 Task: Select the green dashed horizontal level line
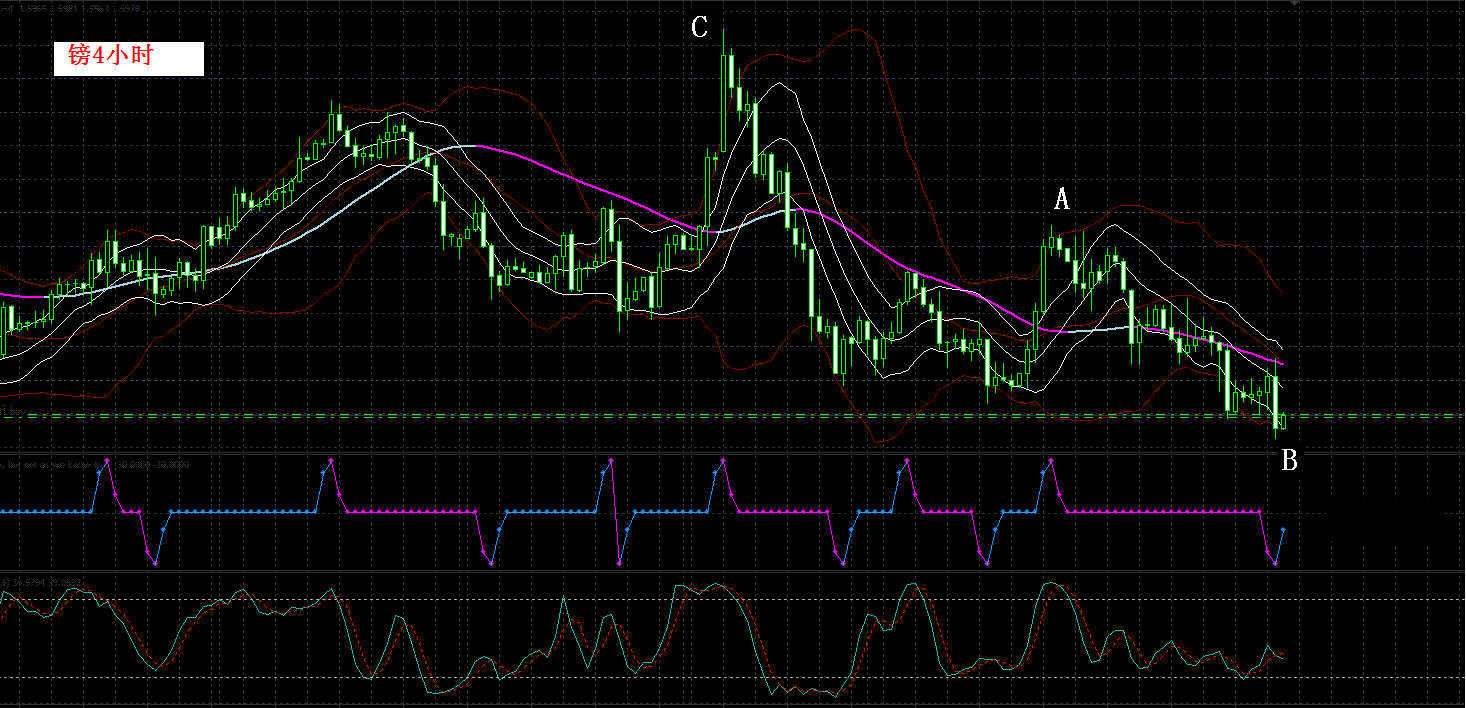[x=733, y=415]
